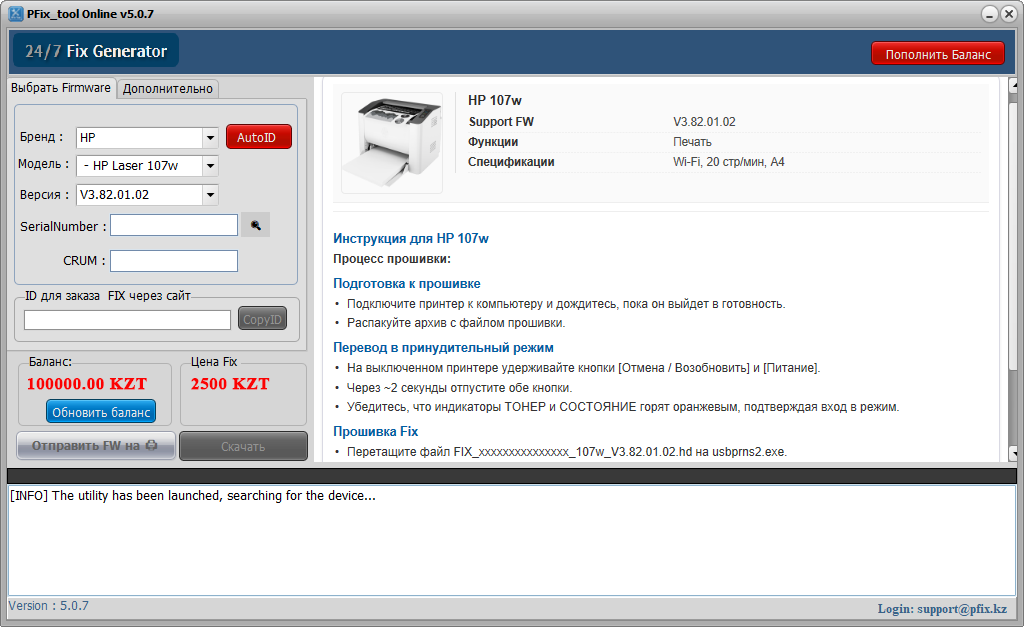The image size is (1024, 627).
Task: Click the Скачать download button
Action: coord(242,446)
